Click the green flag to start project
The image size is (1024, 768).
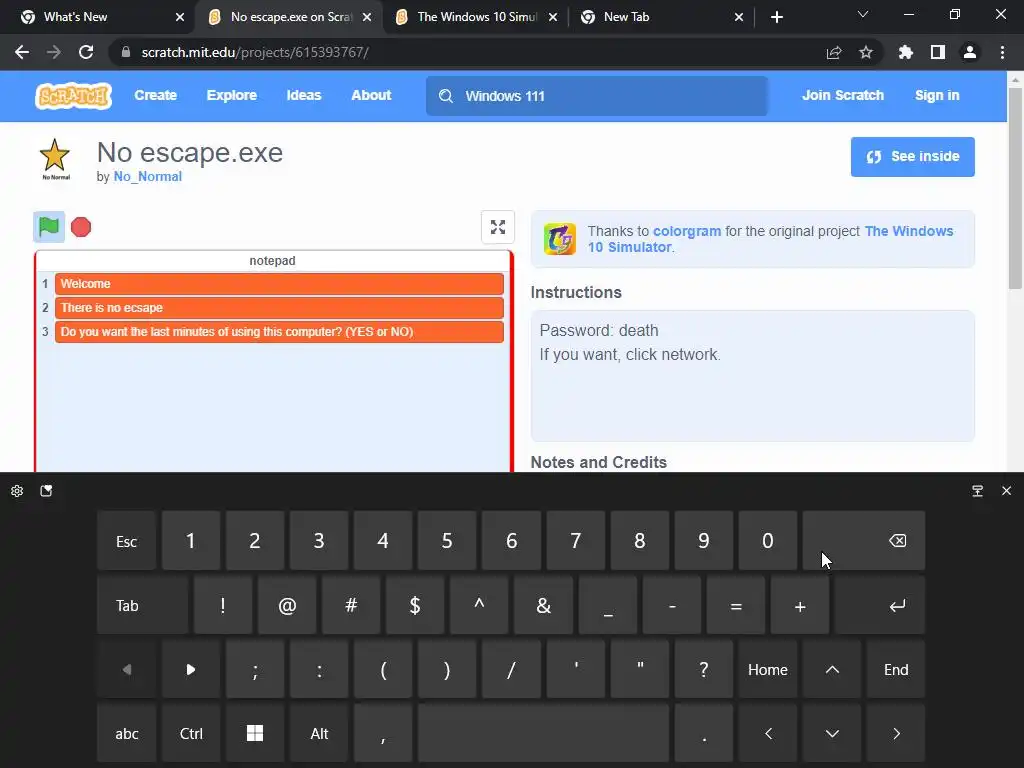(49, 227)
